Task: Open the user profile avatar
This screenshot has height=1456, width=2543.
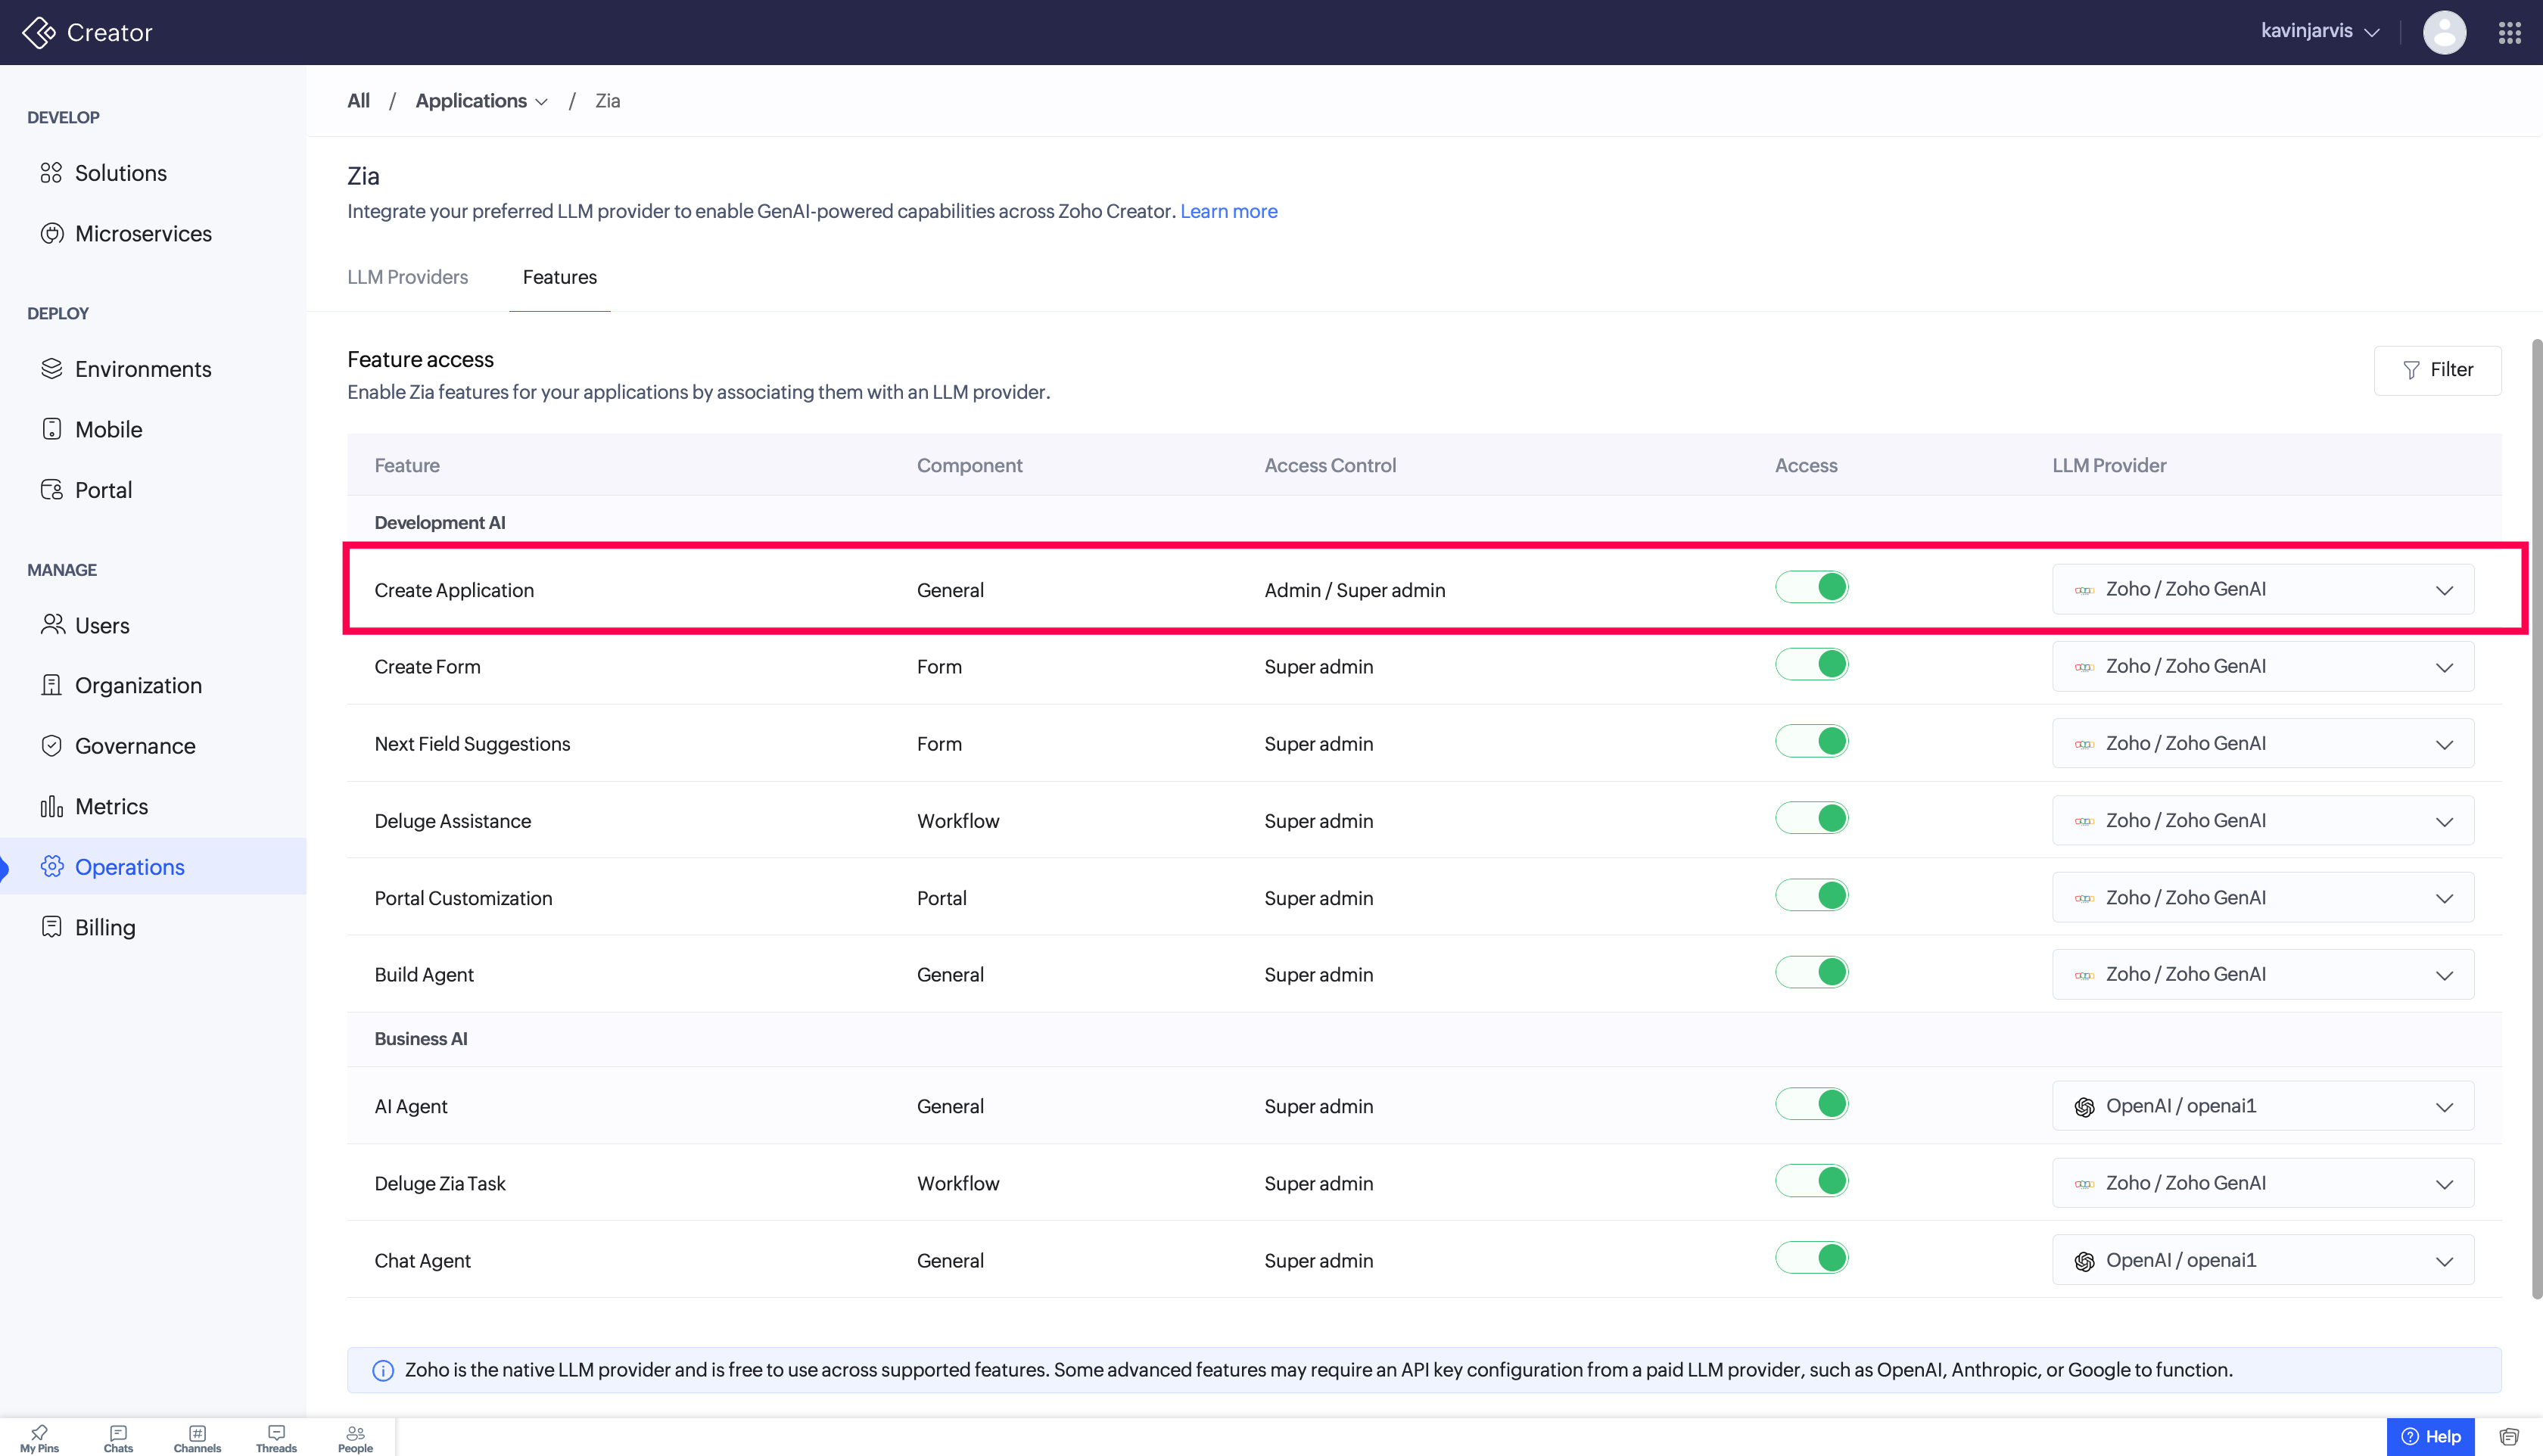Action: point(2444,32)
